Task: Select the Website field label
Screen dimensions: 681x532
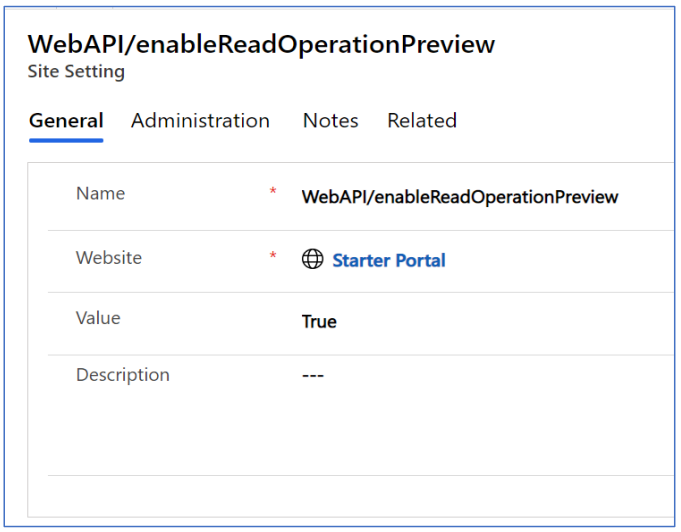Action: [x=109, y=257]
